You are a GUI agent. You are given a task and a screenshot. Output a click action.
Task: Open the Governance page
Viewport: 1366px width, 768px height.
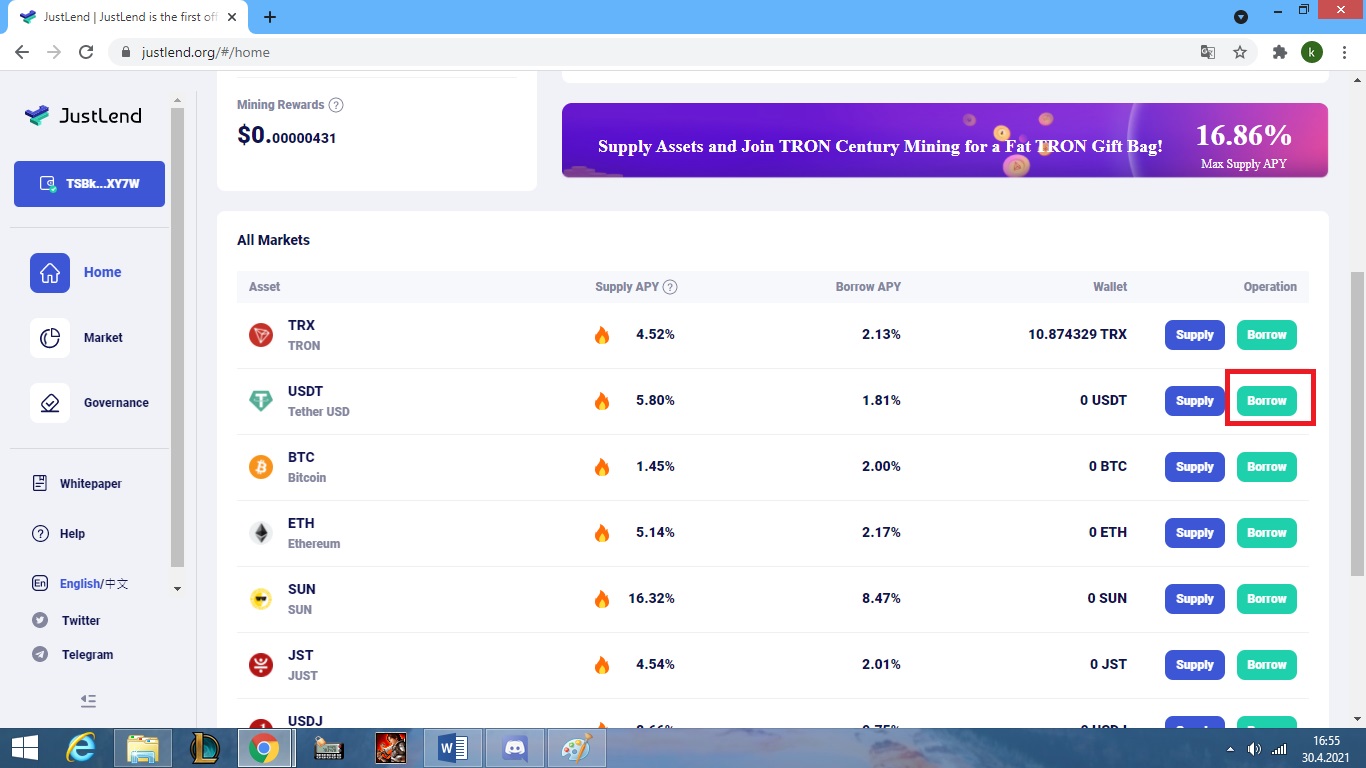(90, 403)
